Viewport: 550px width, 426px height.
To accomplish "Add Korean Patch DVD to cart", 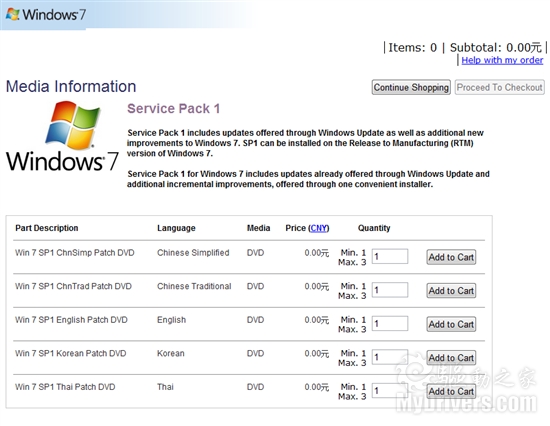I will coord(451,358).
